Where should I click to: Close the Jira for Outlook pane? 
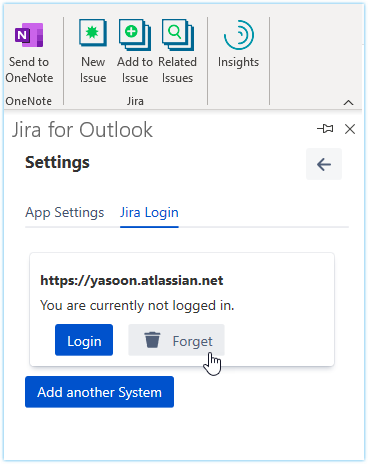[x=350, y=129]
